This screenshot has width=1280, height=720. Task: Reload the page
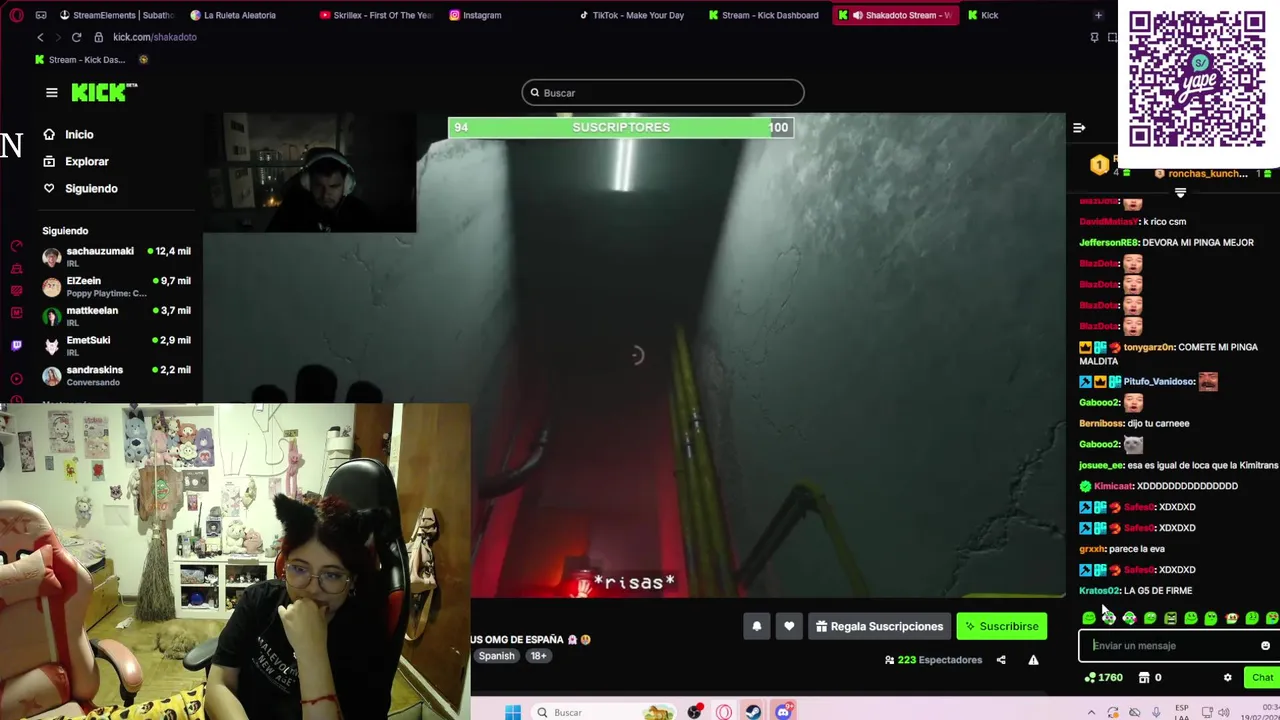76,37
